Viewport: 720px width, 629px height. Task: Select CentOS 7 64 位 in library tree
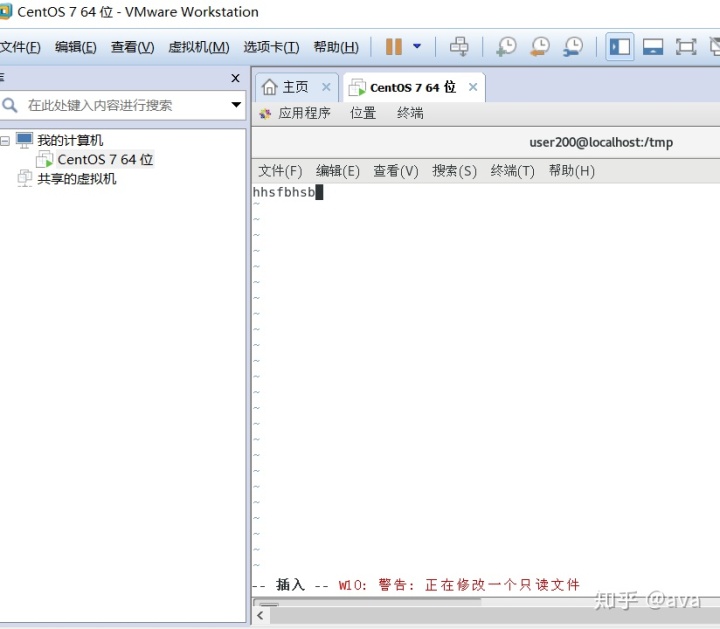(105, 159)
